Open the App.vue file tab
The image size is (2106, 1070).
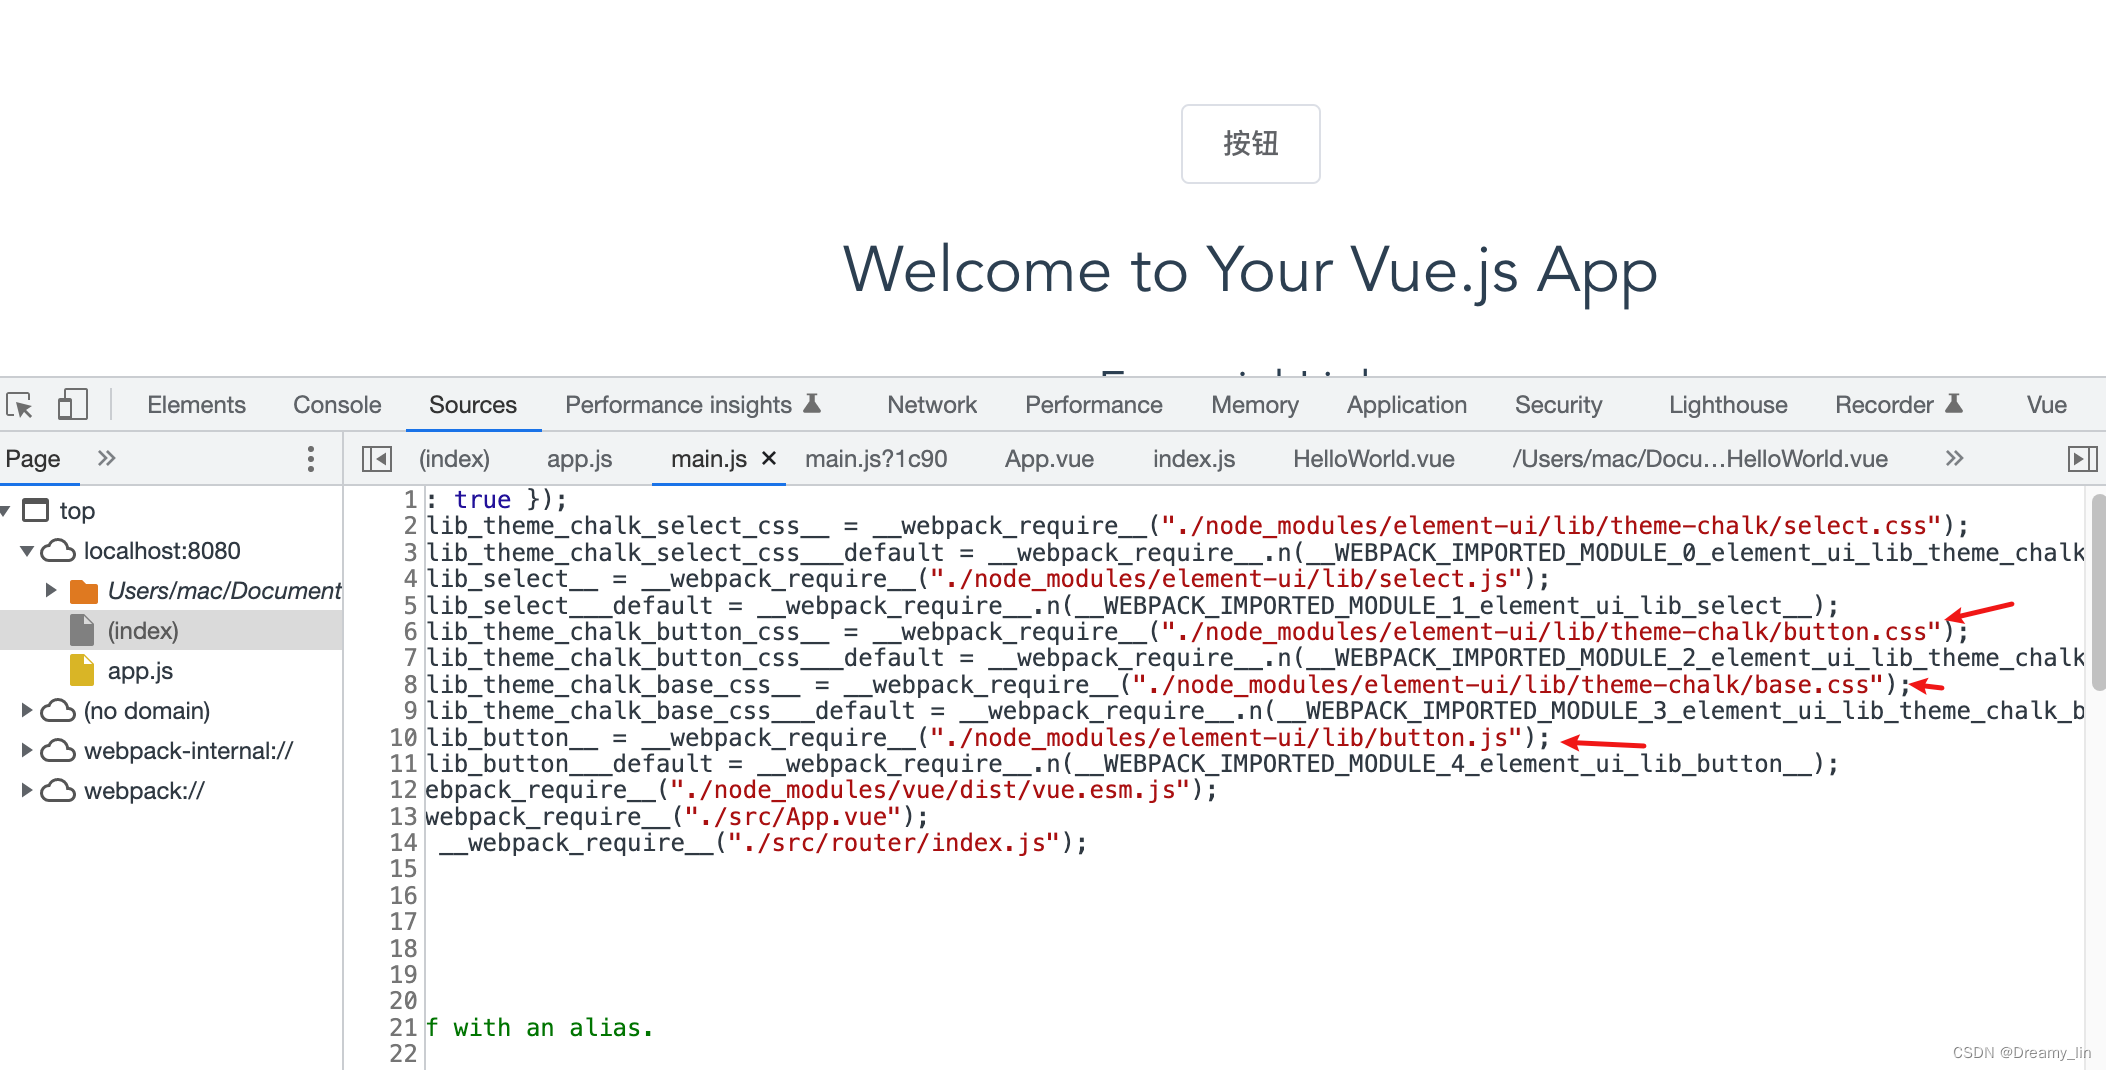coord(1049,459)
